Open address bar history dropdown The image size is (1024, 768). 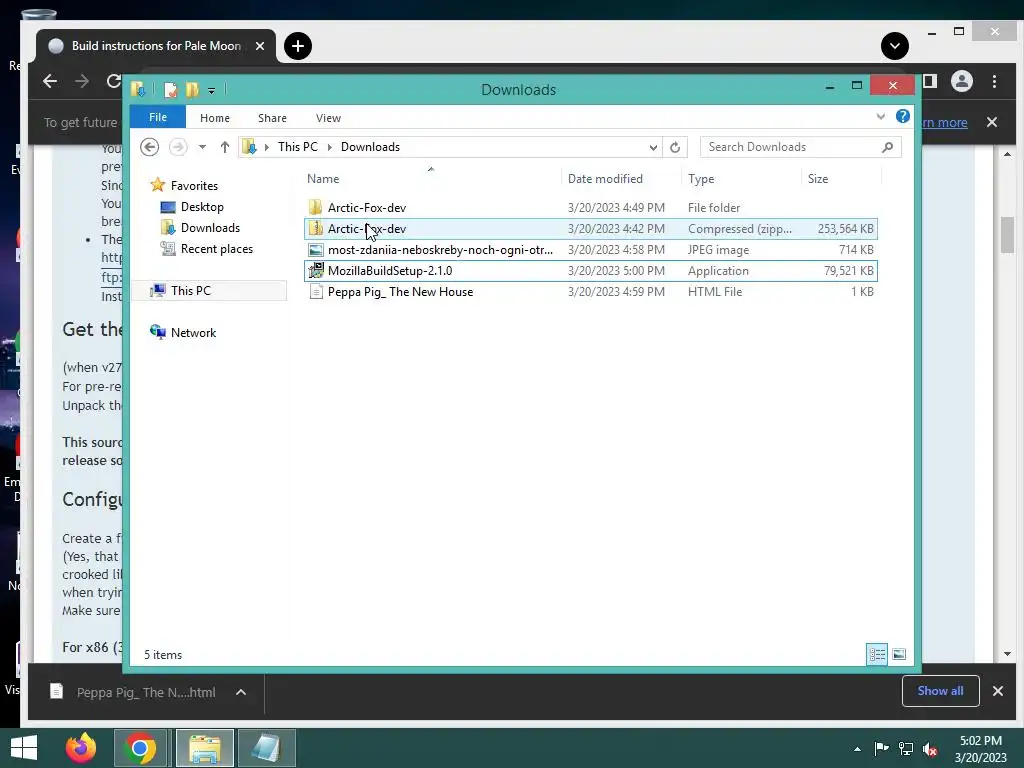(x=653, y=147)
